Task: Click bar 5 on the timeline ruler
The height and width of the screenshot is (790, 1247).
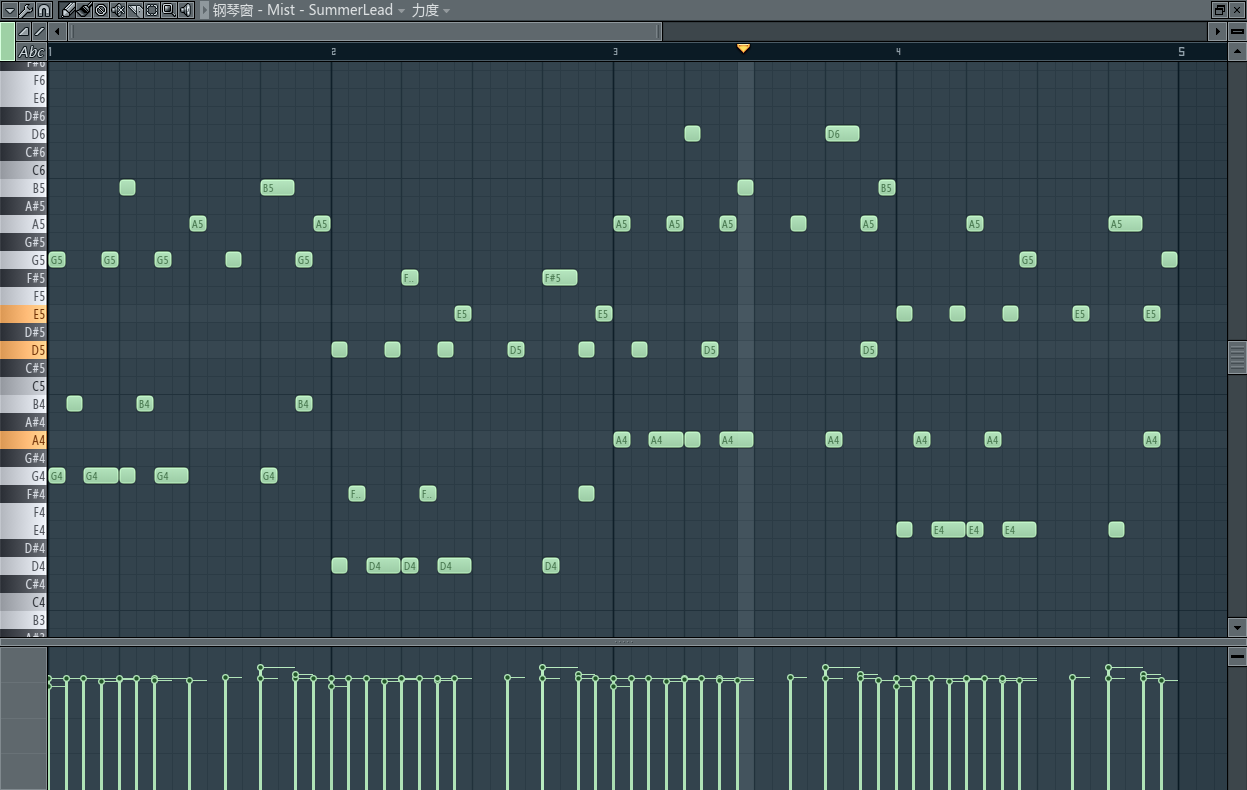Action: coord(1181,51)
